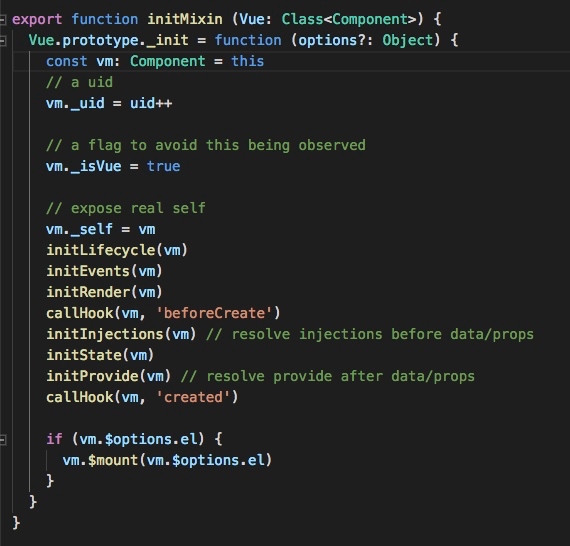Place cursor on initLifecycle(vm) call
The image size is (570, 546).
point(117,250)
